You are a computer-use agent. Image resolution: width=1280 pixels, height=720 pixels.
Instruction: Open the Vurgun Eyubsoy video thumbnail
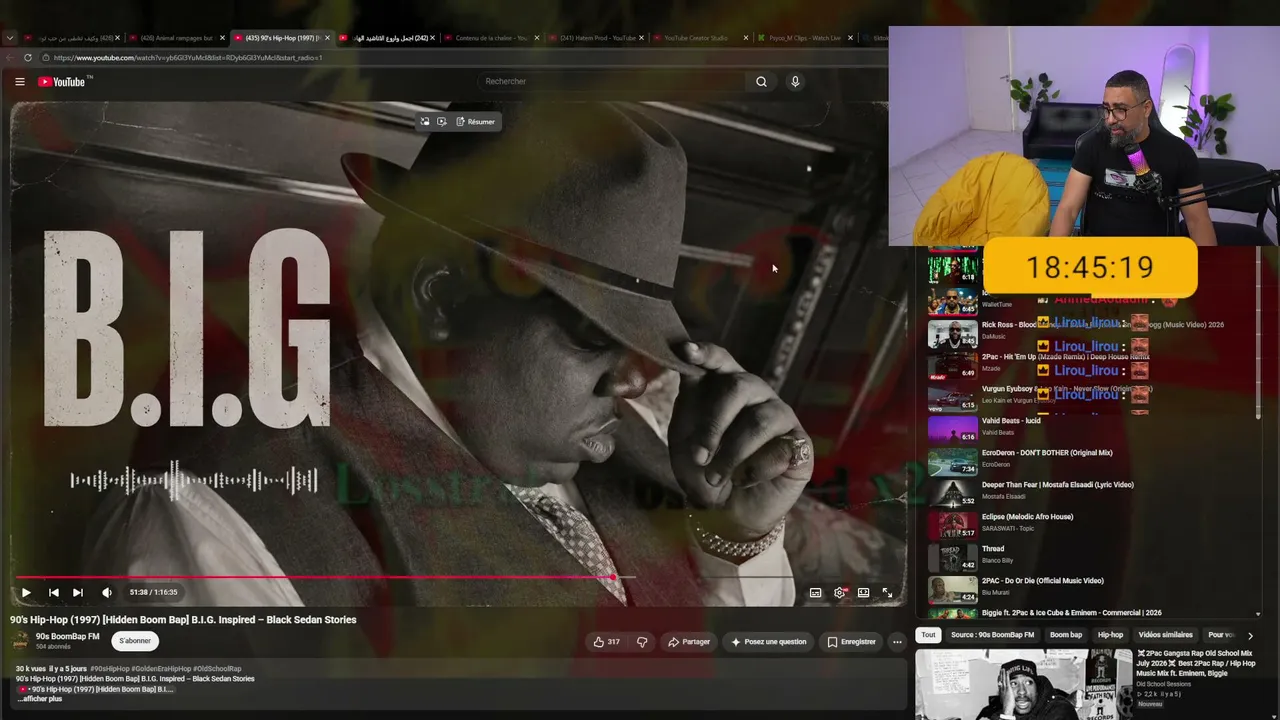(x=953, y=397)
